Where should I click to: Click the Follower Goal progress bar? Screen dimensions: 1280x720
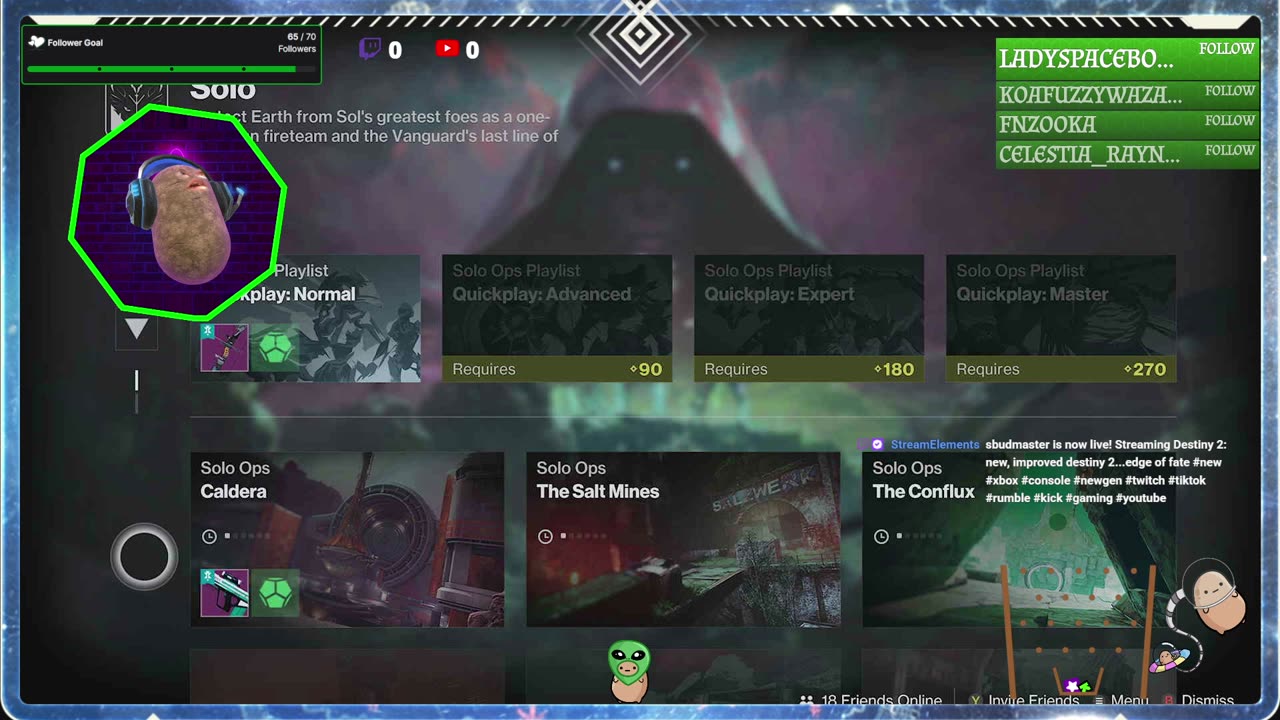[x=171, y=69]
